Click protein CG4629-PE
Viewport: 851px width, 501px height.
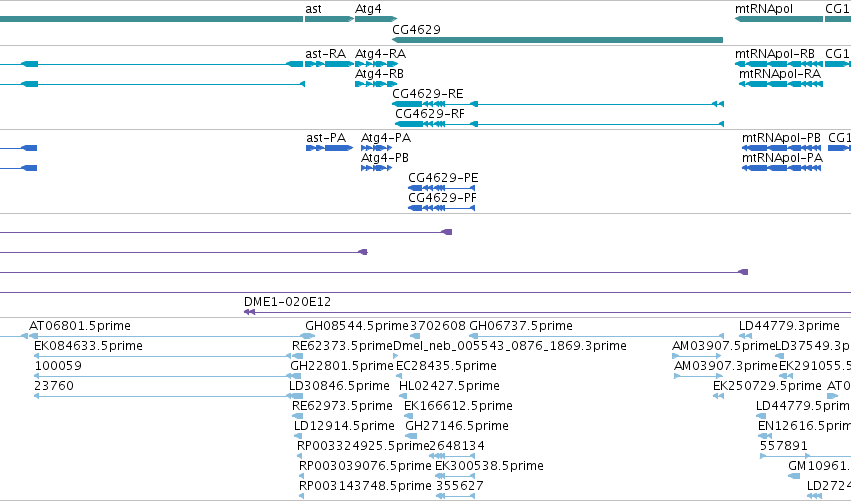pos(441,188)
